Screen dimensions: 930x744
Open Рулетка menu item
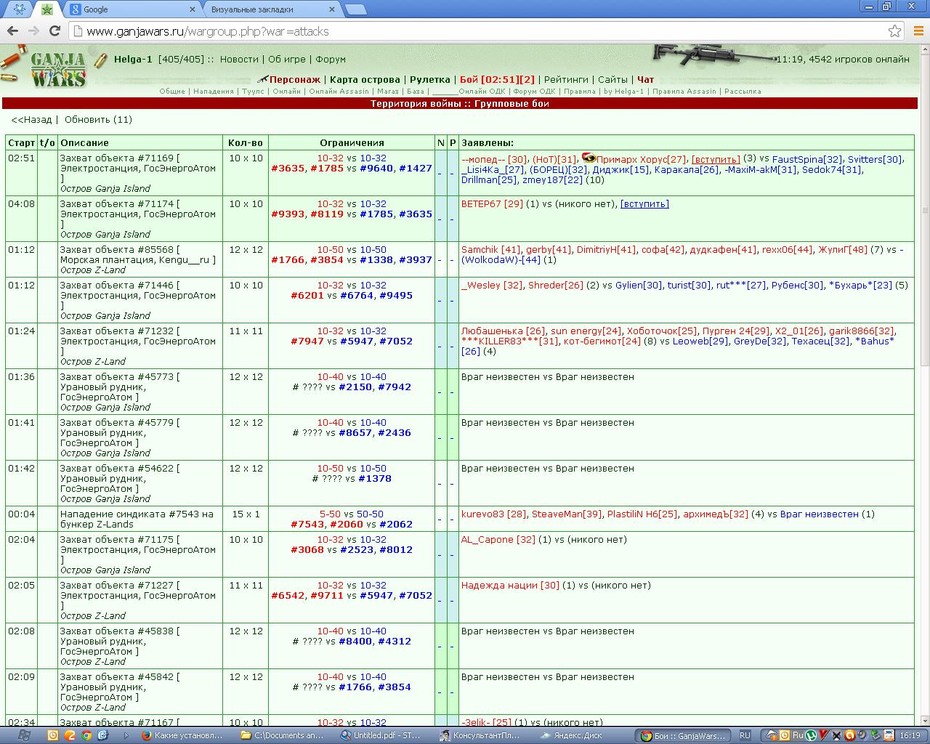click(x=430, y=80)
